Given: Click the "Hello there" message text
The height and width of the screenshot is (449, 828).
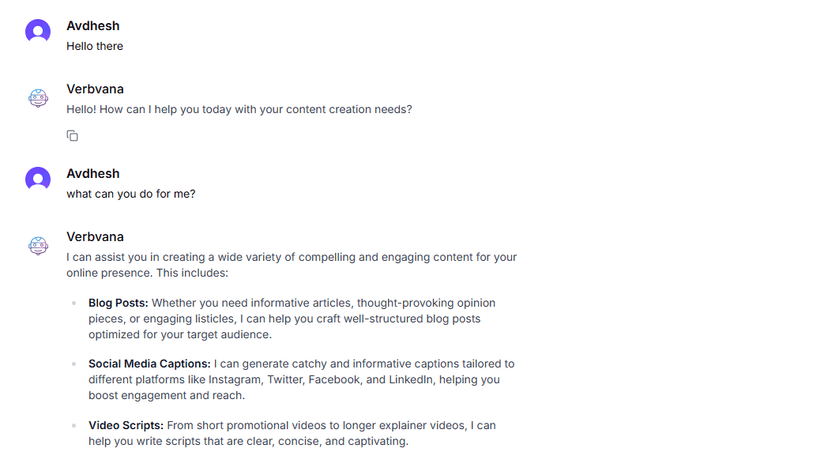Looking at the screenshot, I should [x=95, y=46].
